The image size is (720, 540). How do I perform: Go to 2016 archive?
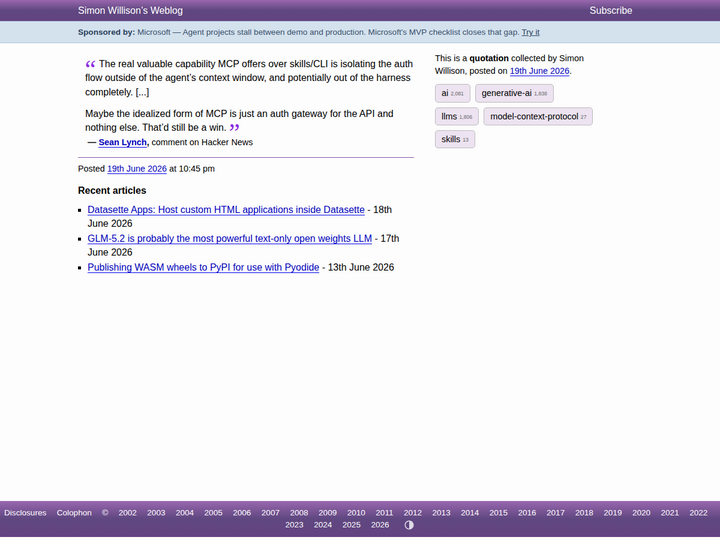(x=527, y=513)
